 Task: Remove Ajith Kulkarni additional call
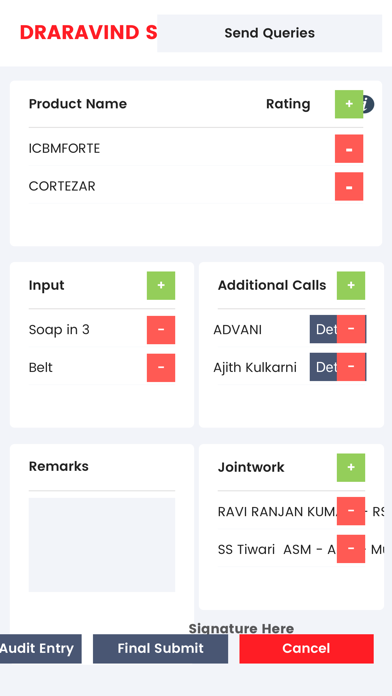(351, 367)
